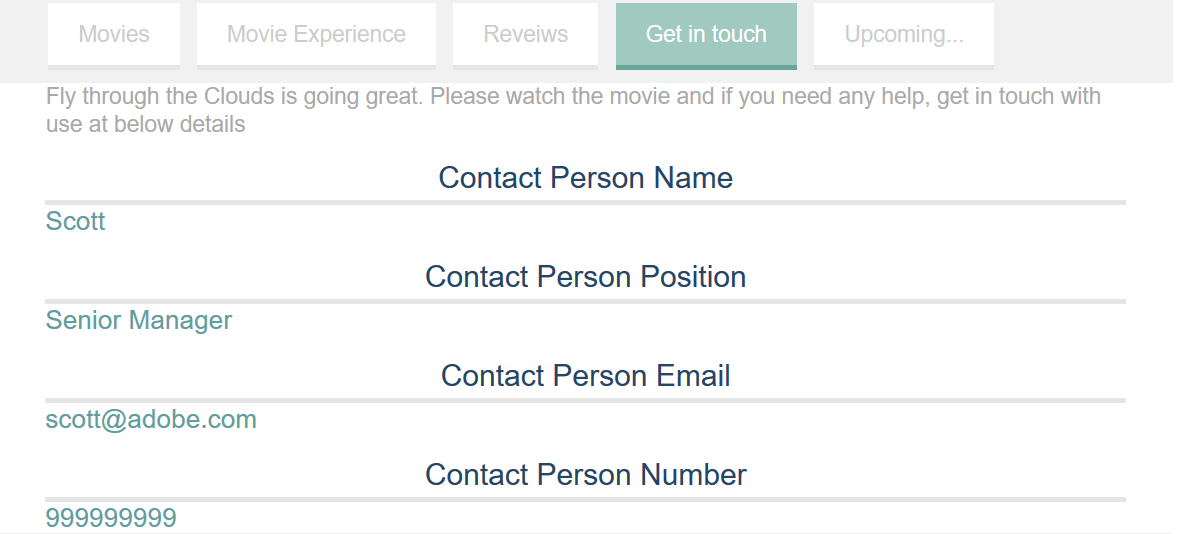
Task: Click the divider under Contact Person Position
Action: pyautogui.click(x=586, y=301)
